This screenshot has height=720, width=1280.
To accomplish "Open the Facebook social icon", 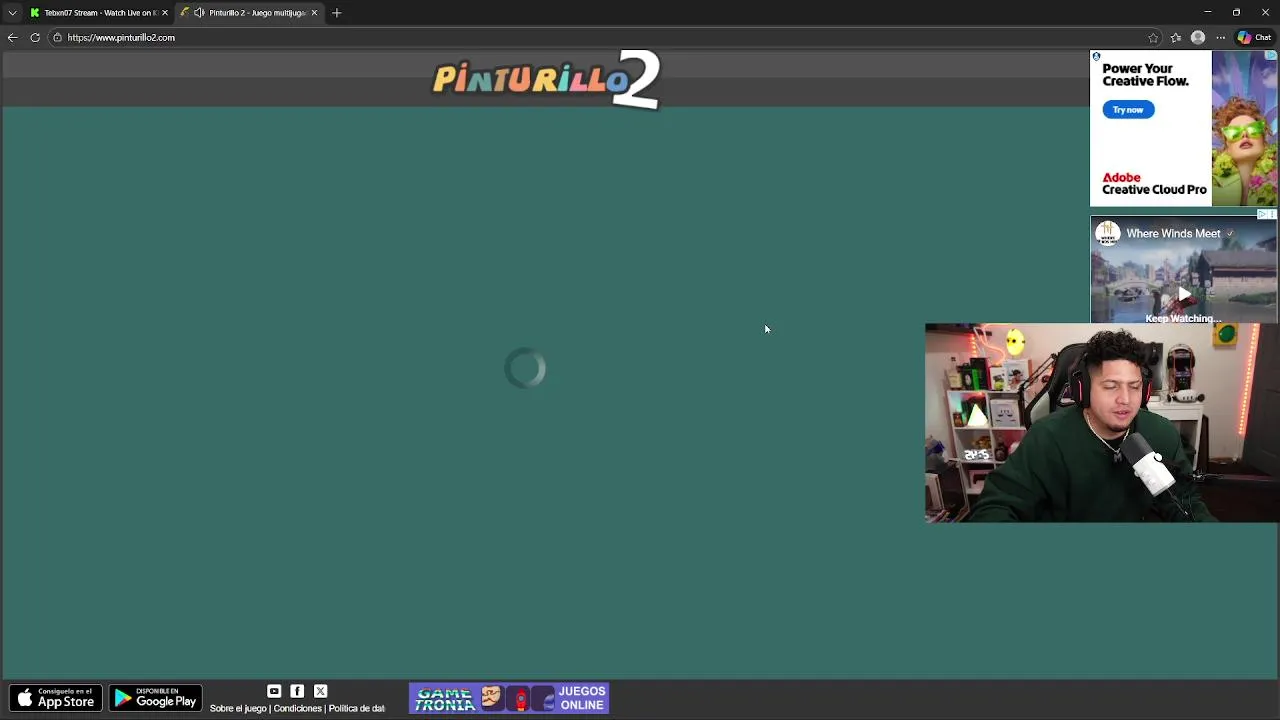I will [x=297, y=691].
